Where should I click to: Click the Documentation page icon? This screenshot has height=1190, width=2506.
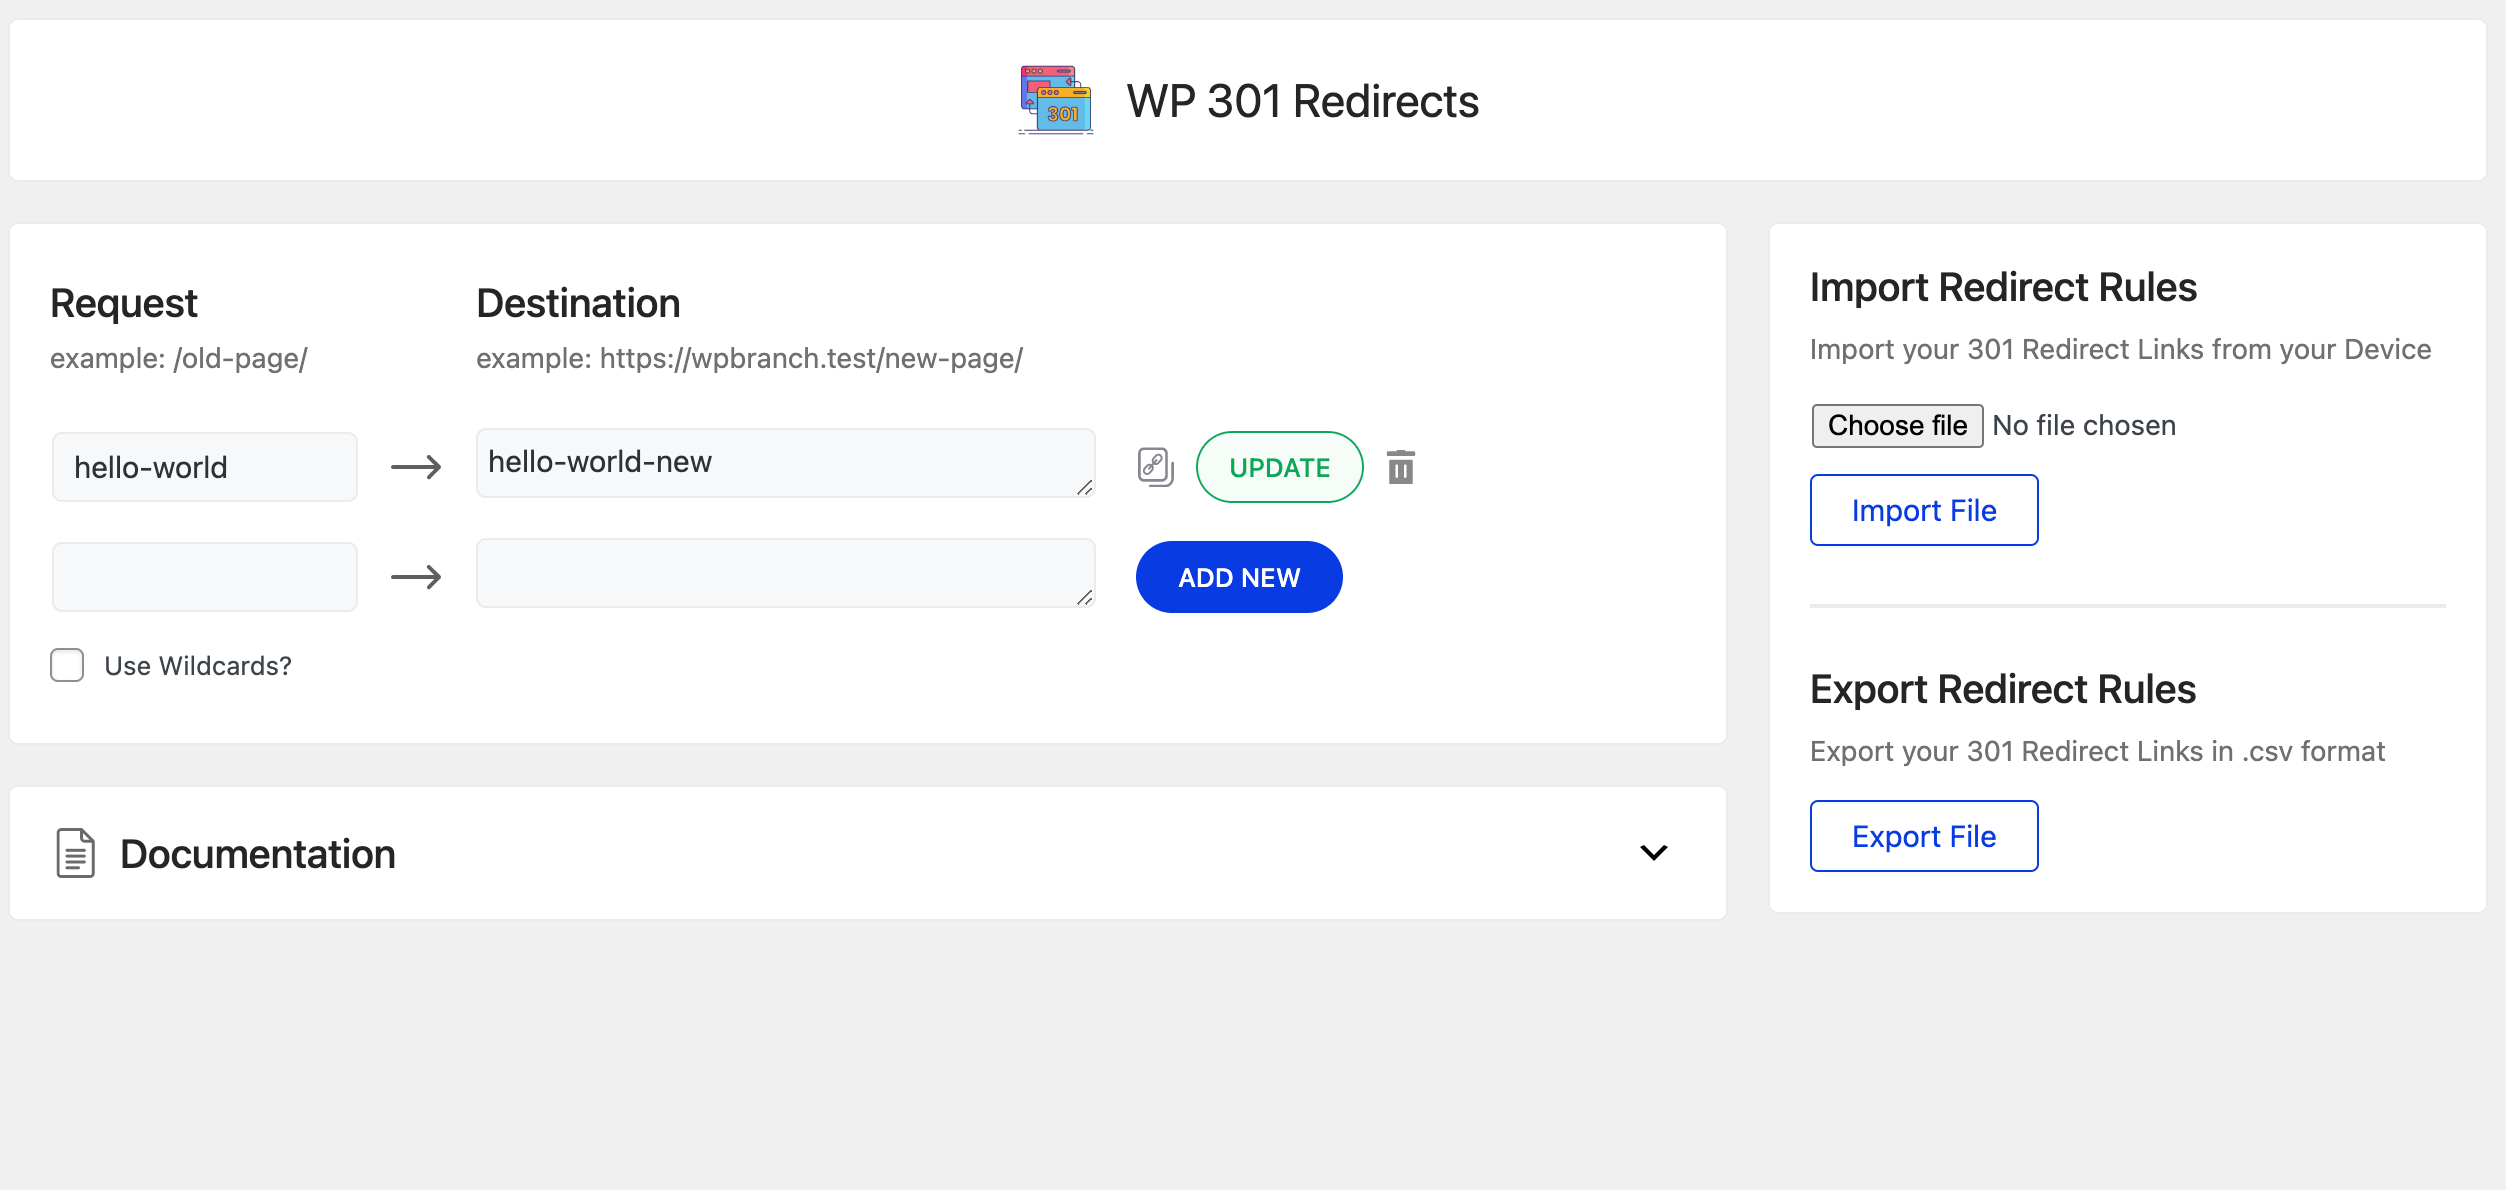[76, 853]
